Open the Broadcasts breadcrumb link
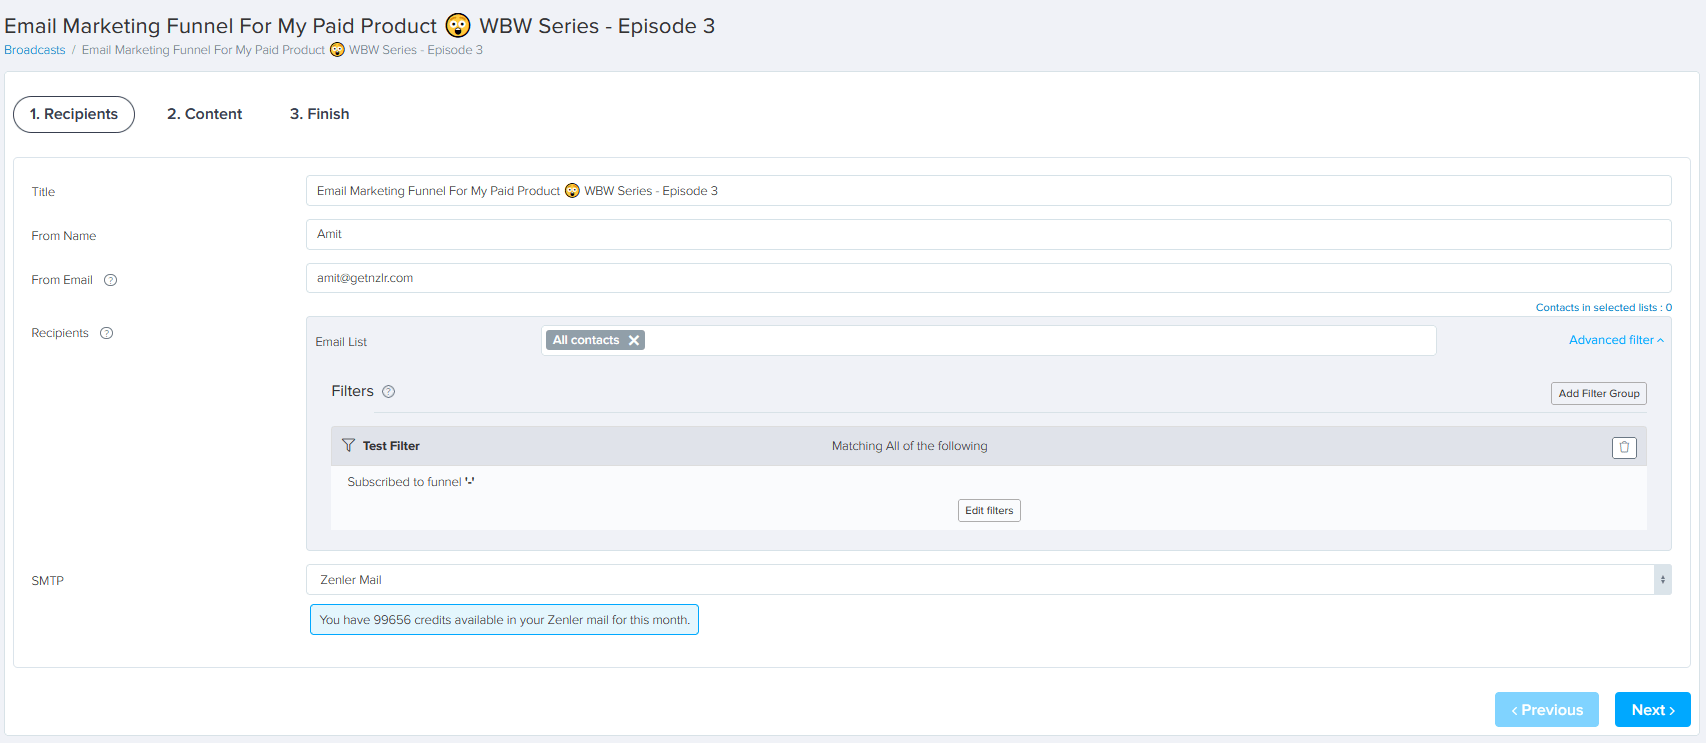1706x743 pixels. [35, 50]
